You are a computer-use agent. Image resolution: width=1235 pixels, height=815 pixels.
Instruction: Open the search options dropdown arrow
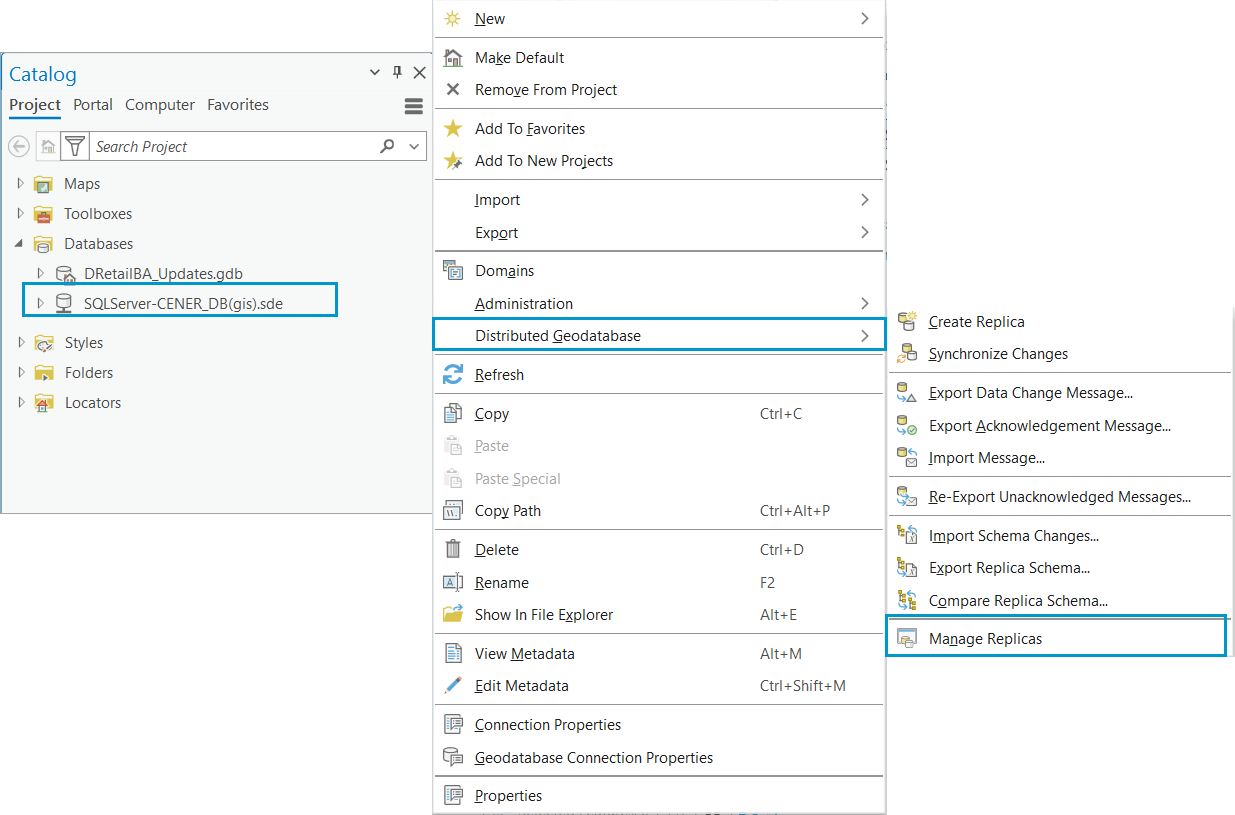[415, 146]
